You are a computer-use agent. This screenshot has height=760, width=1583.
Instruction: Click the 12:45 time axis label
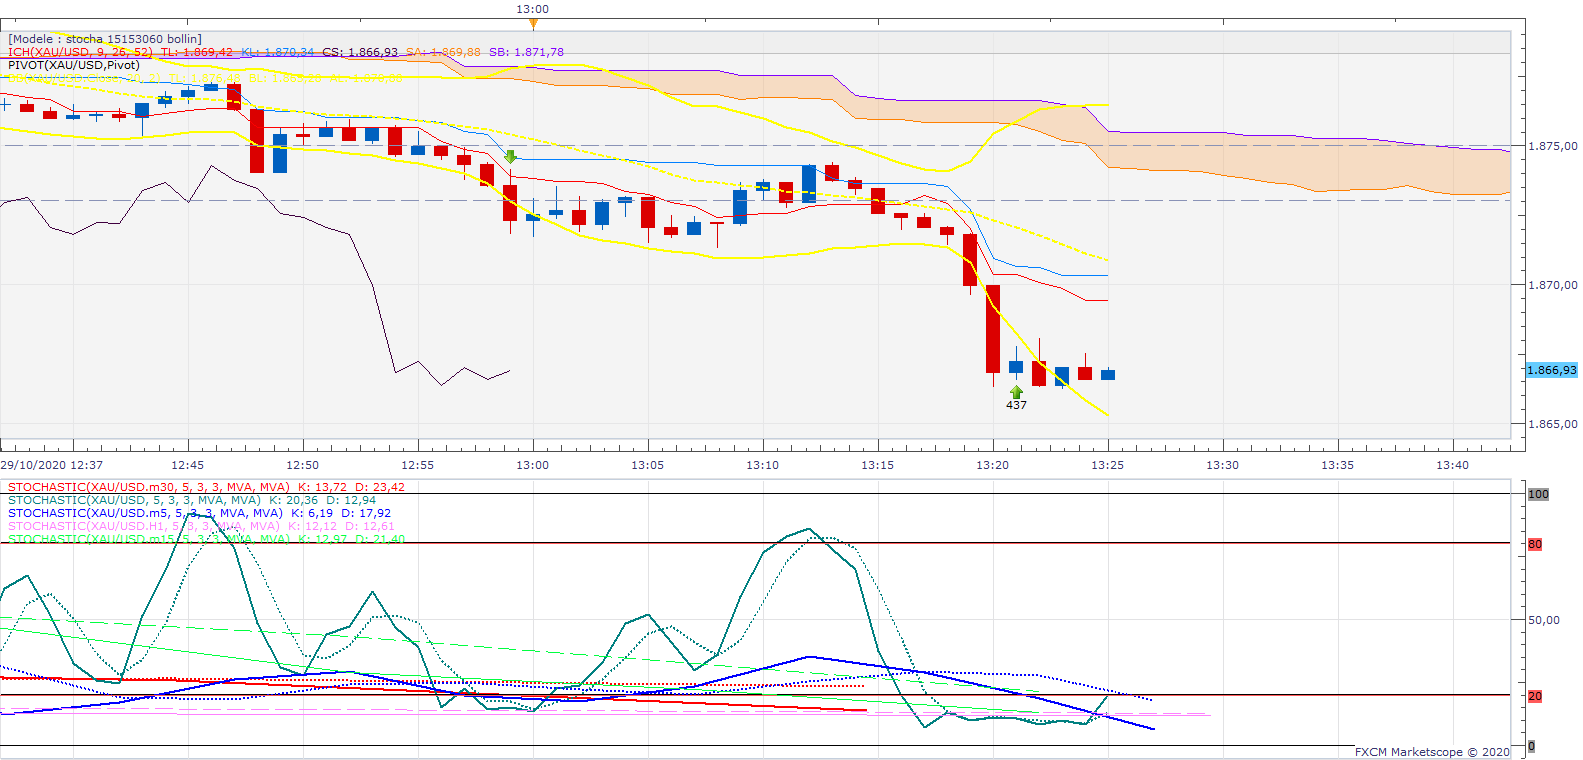click(x=188, y=465)
